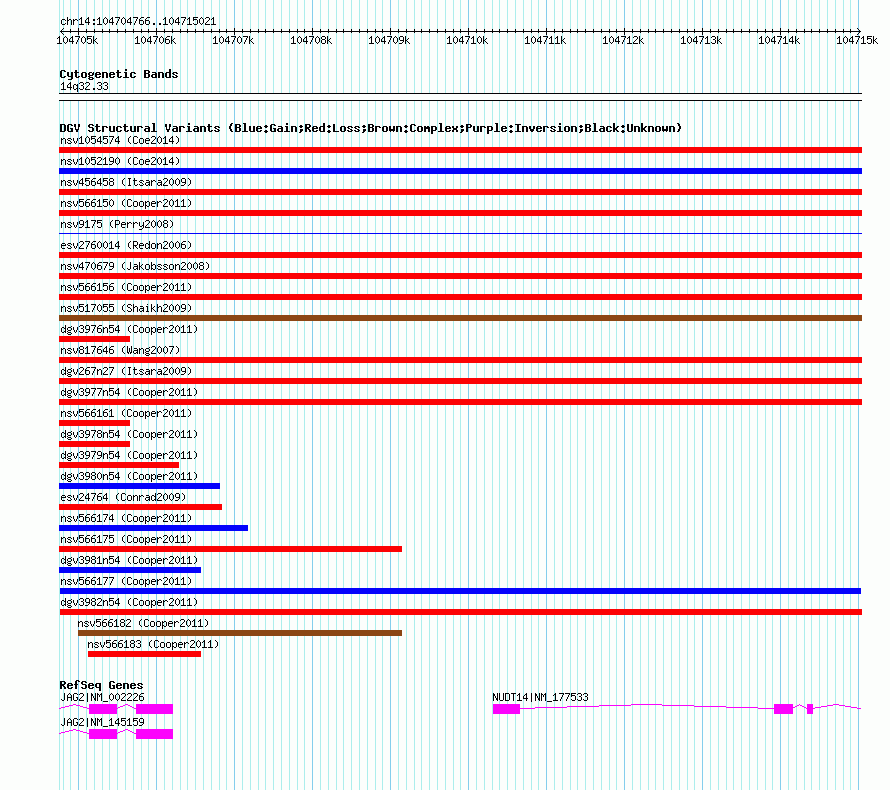Click the short nsv566161 red loss bar
This screenshot has height=790, width=890.
pyautogui.click(x=94, y=423)
